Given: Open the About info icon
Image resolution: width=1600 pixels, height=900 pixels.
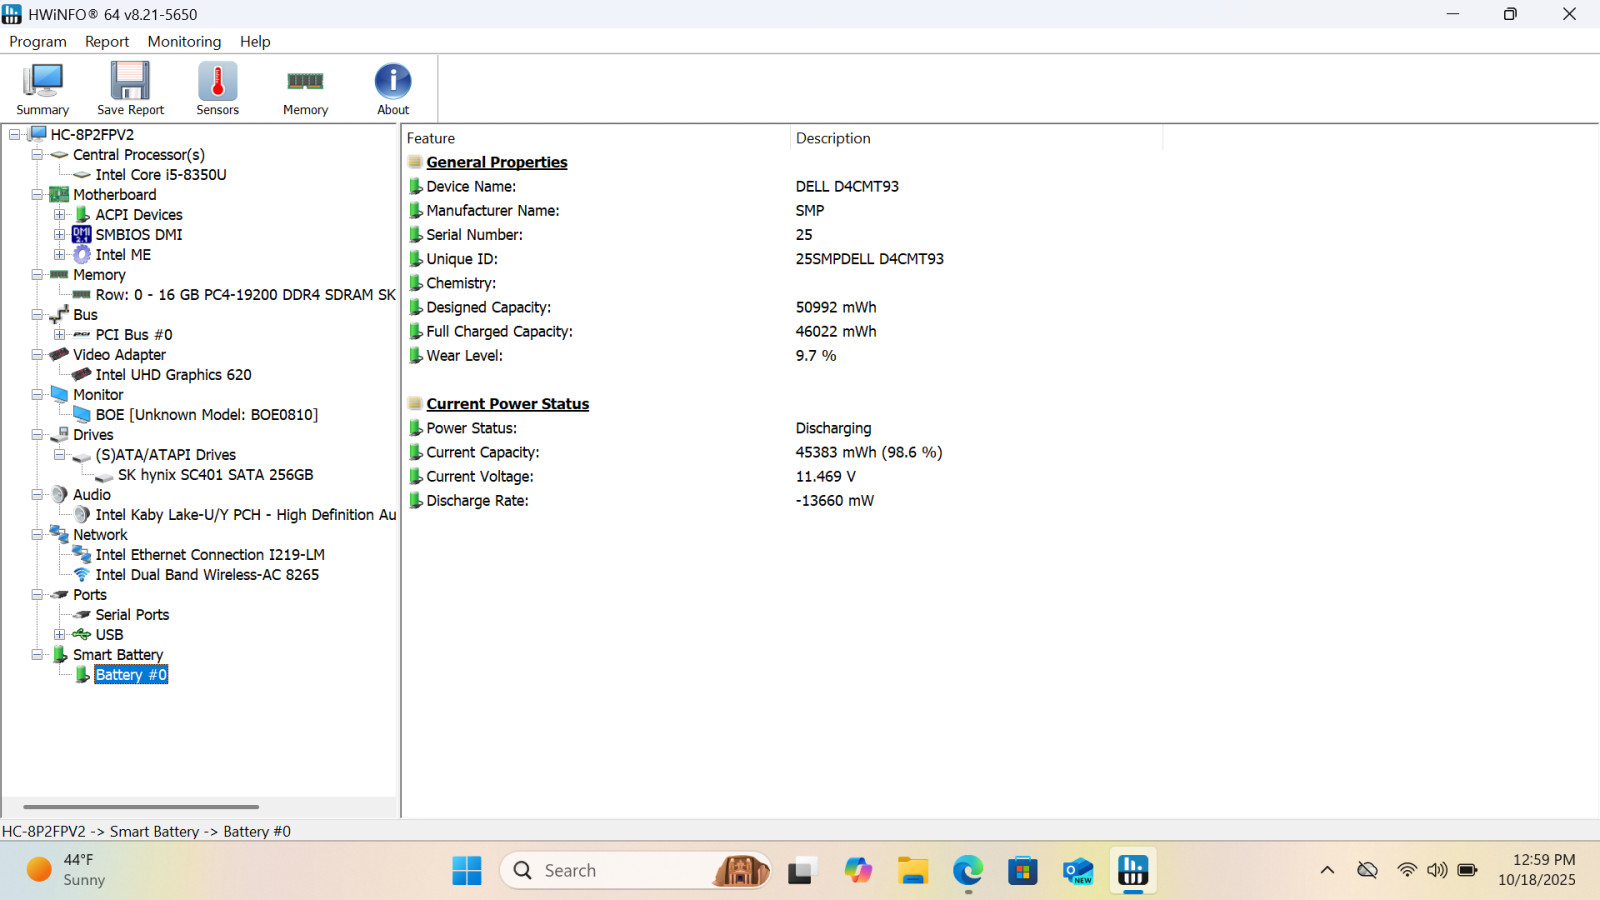Looking at the screenshot, I should tap(393, 89).
